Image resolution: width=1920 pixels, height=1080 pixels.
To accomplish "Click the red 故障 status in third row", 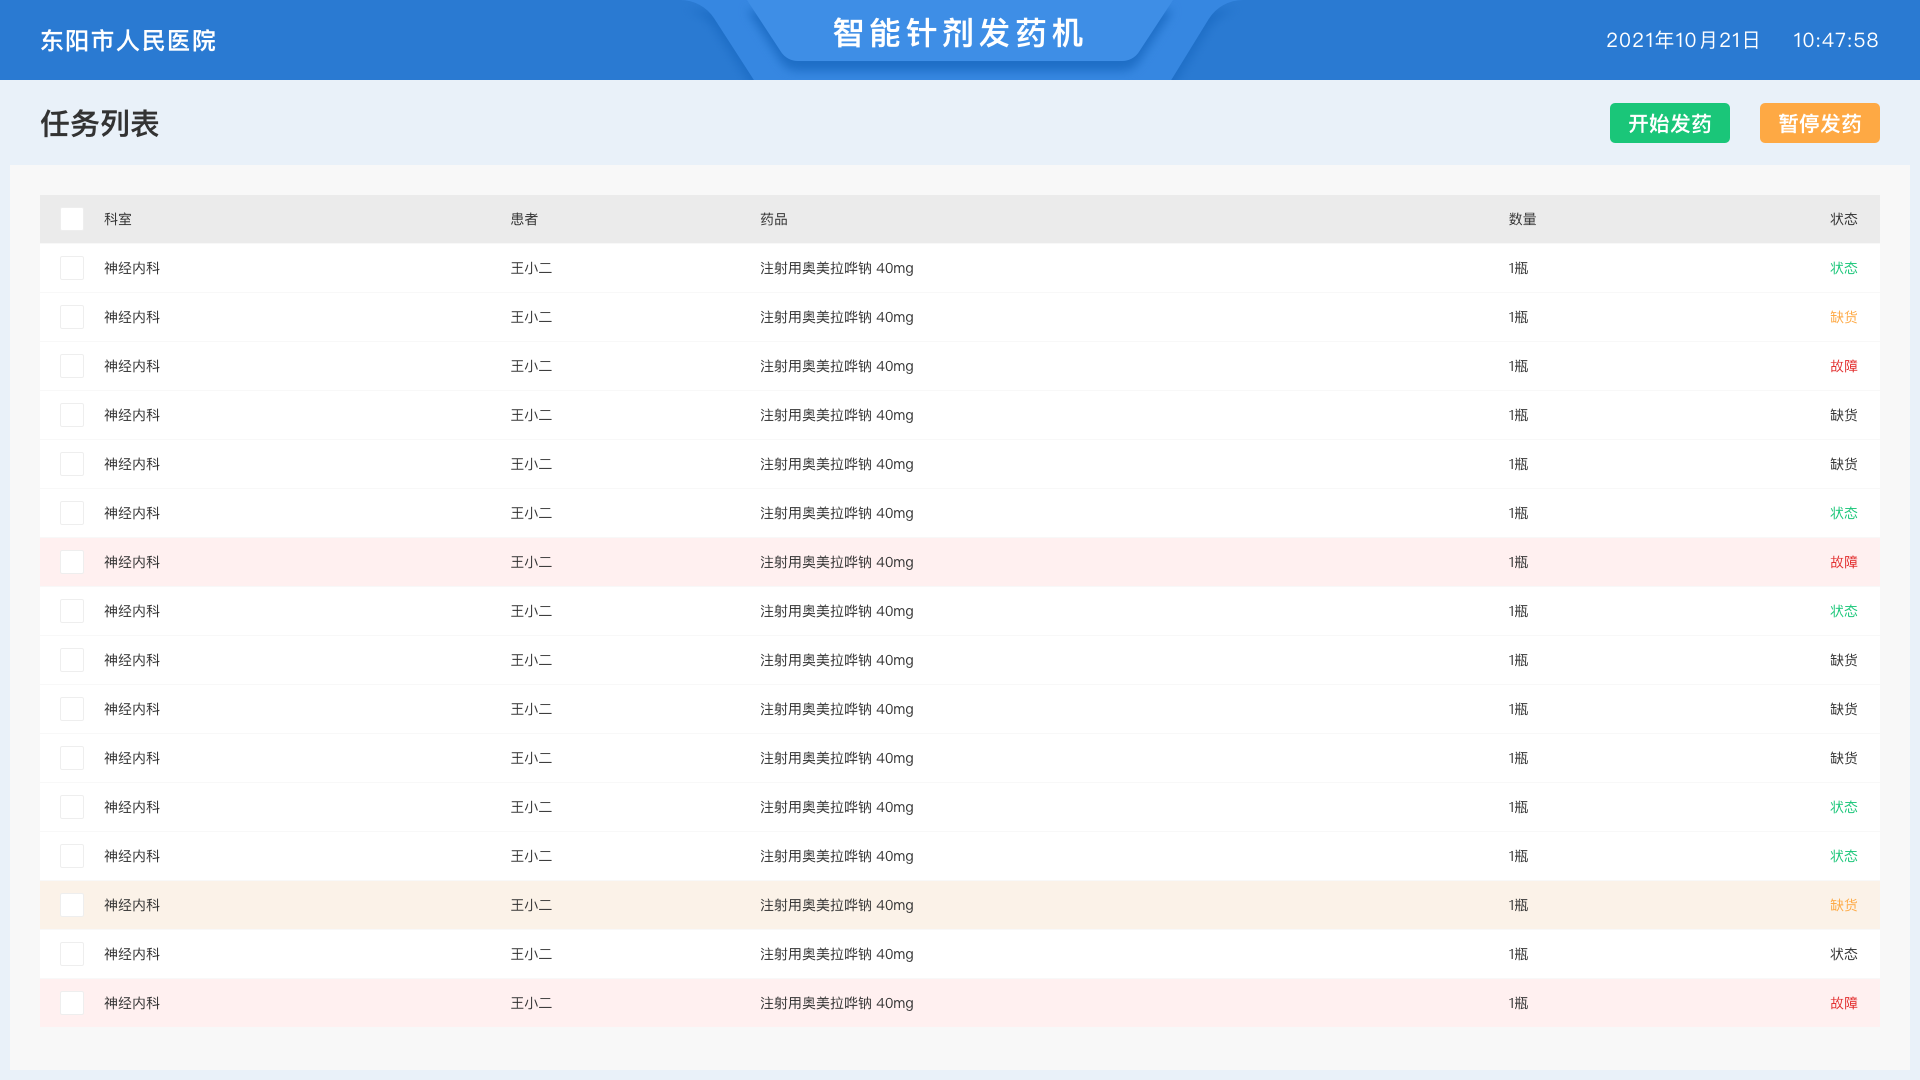I will [1843, 366].
